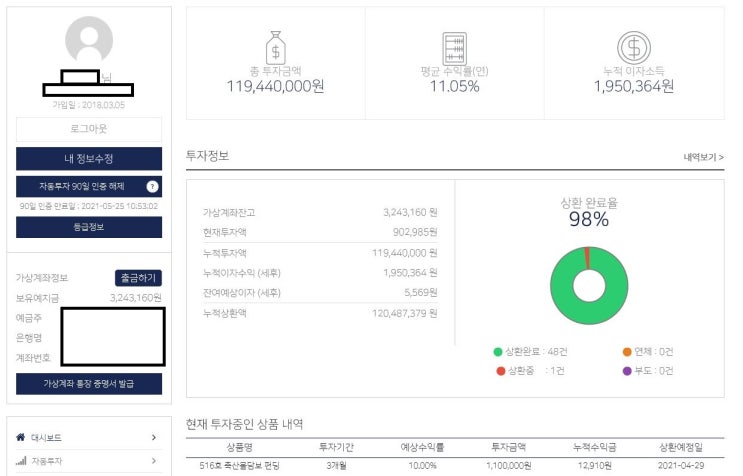Screen dimensions: 743x476
Task: Click the 상품명 column header
Action: tap(239, 447)
